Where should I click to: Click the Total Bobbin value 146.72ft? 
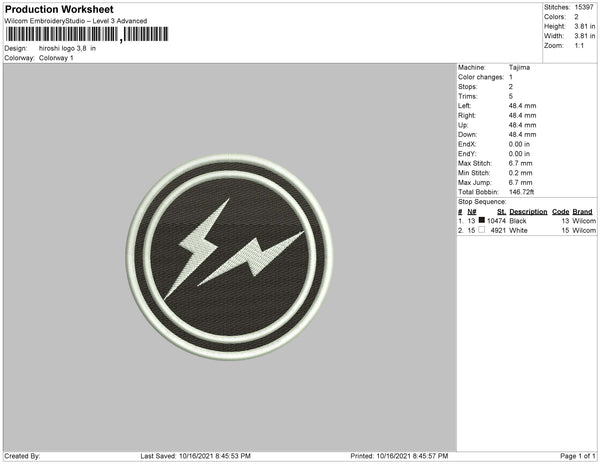click(522, 192)
